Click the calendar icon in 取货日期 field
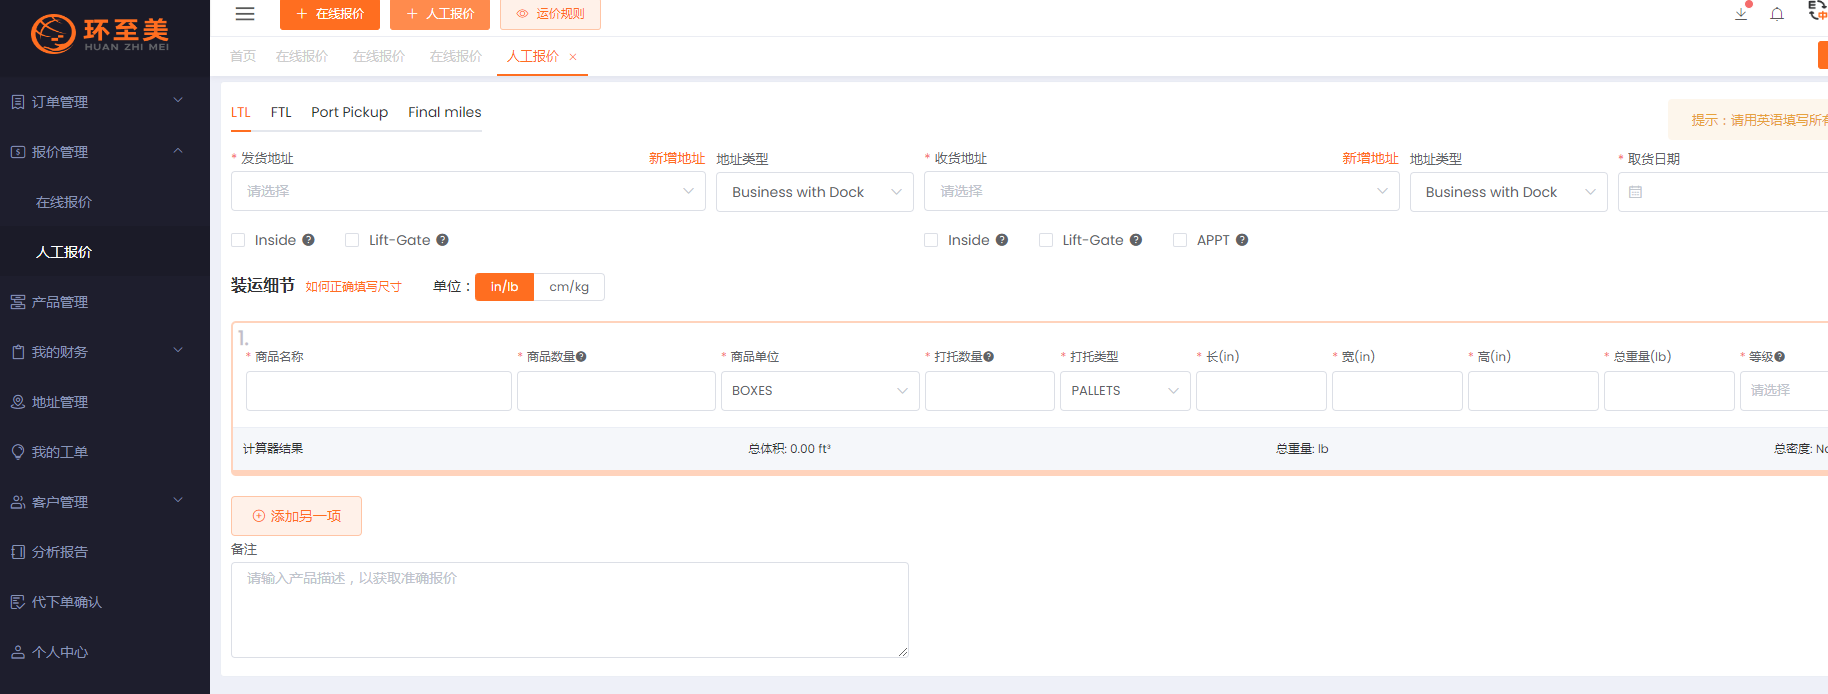Screen dimensions: 1828x694 click(x=1636, y=192)
